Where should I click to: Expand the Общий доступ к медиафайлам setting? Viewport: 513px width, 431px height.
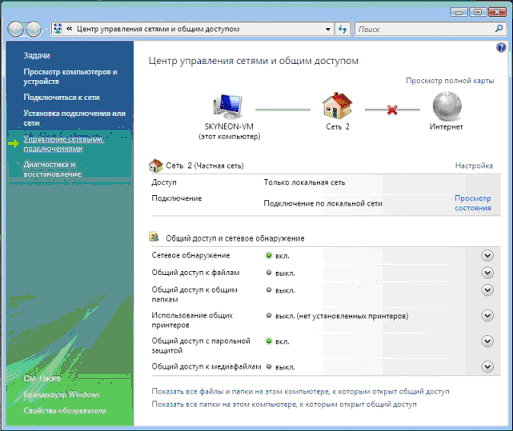487,367
